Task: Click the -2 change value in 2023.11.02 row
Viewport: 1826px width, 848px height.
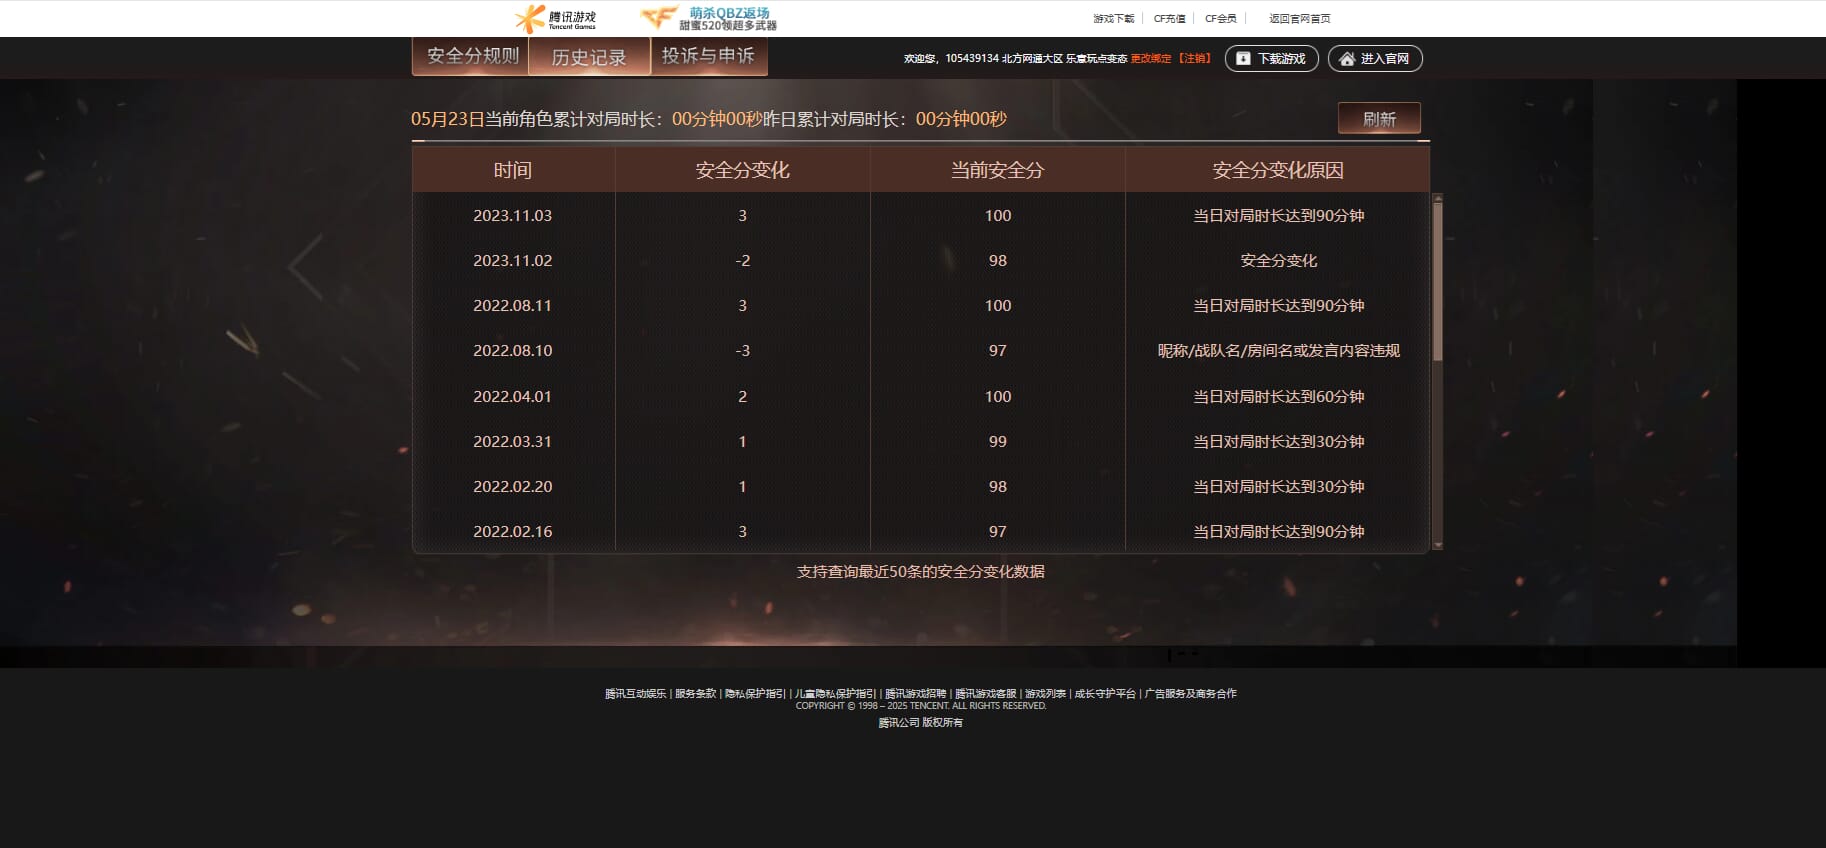Action: (x=742, y=261)
